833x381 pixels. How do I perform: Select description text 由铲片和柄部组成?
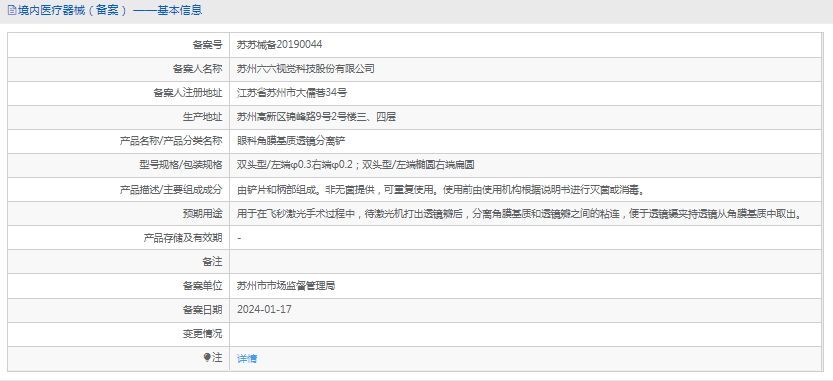click(276, 190)
